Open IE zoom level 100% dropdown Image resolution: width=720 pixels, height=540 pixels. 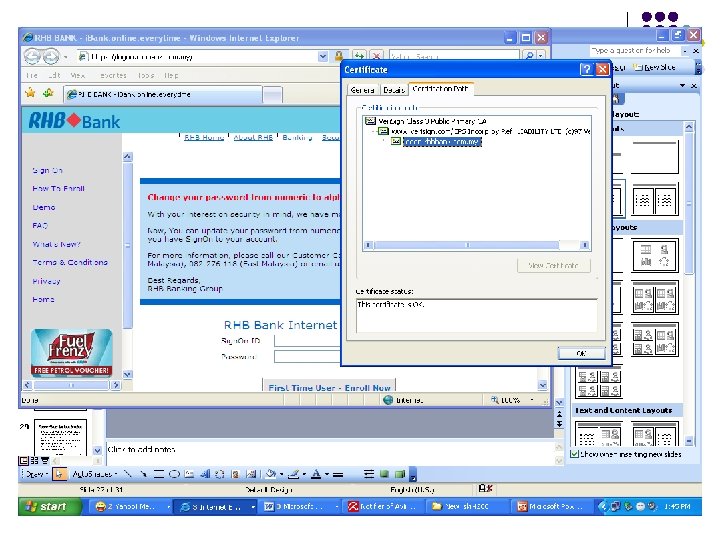[x=532, y=400]
